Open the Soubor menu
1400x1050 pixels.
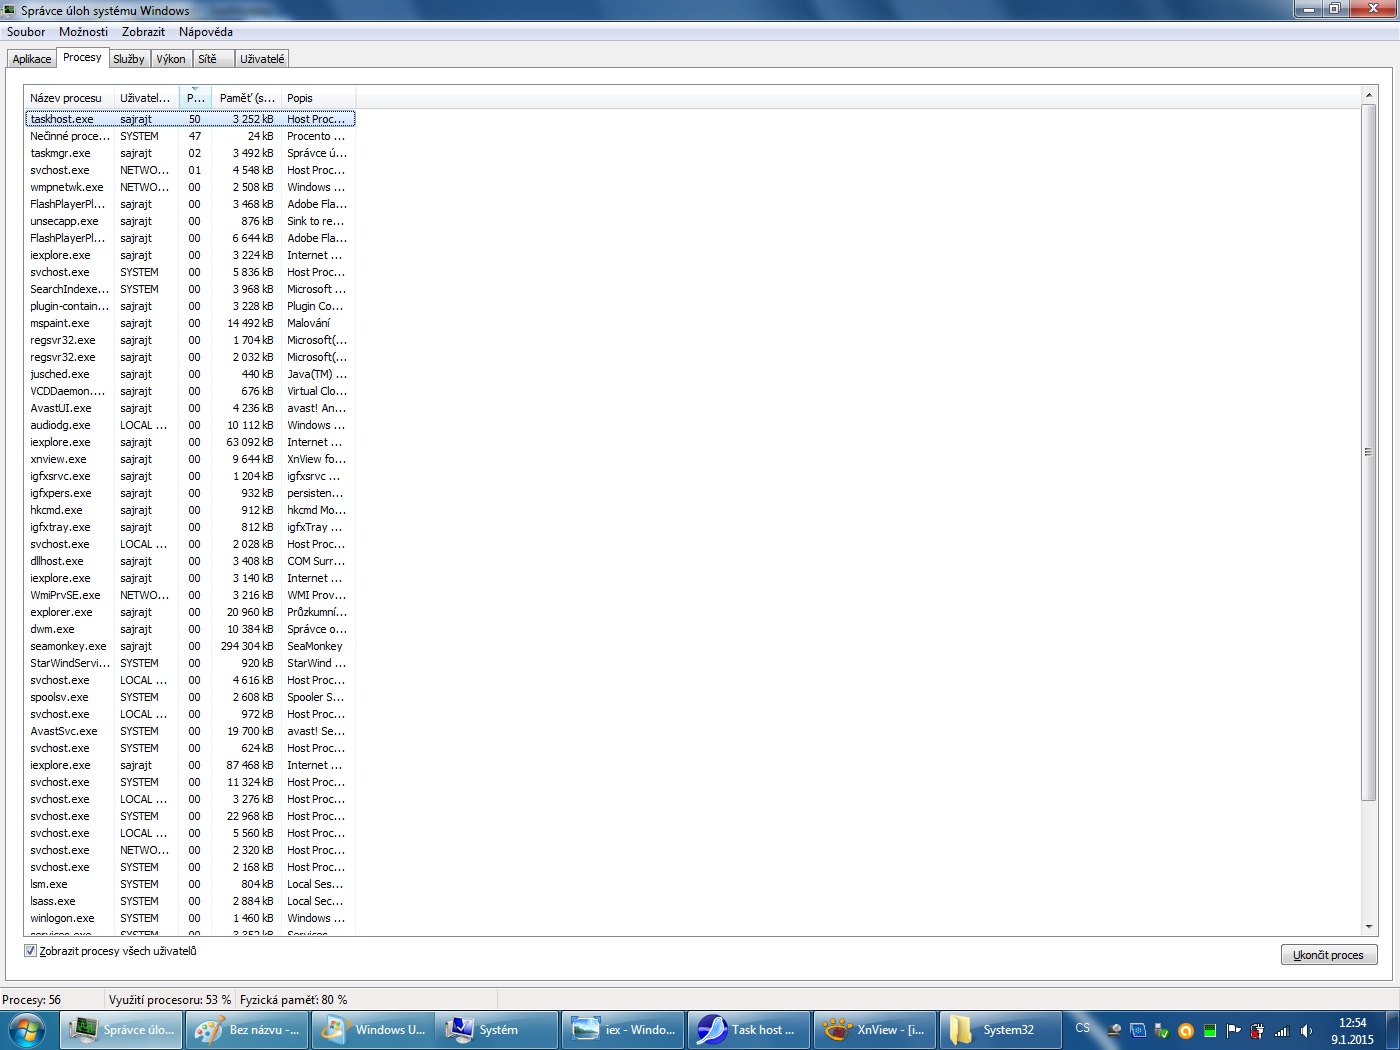pyautogui.click(x=26, y=32)
